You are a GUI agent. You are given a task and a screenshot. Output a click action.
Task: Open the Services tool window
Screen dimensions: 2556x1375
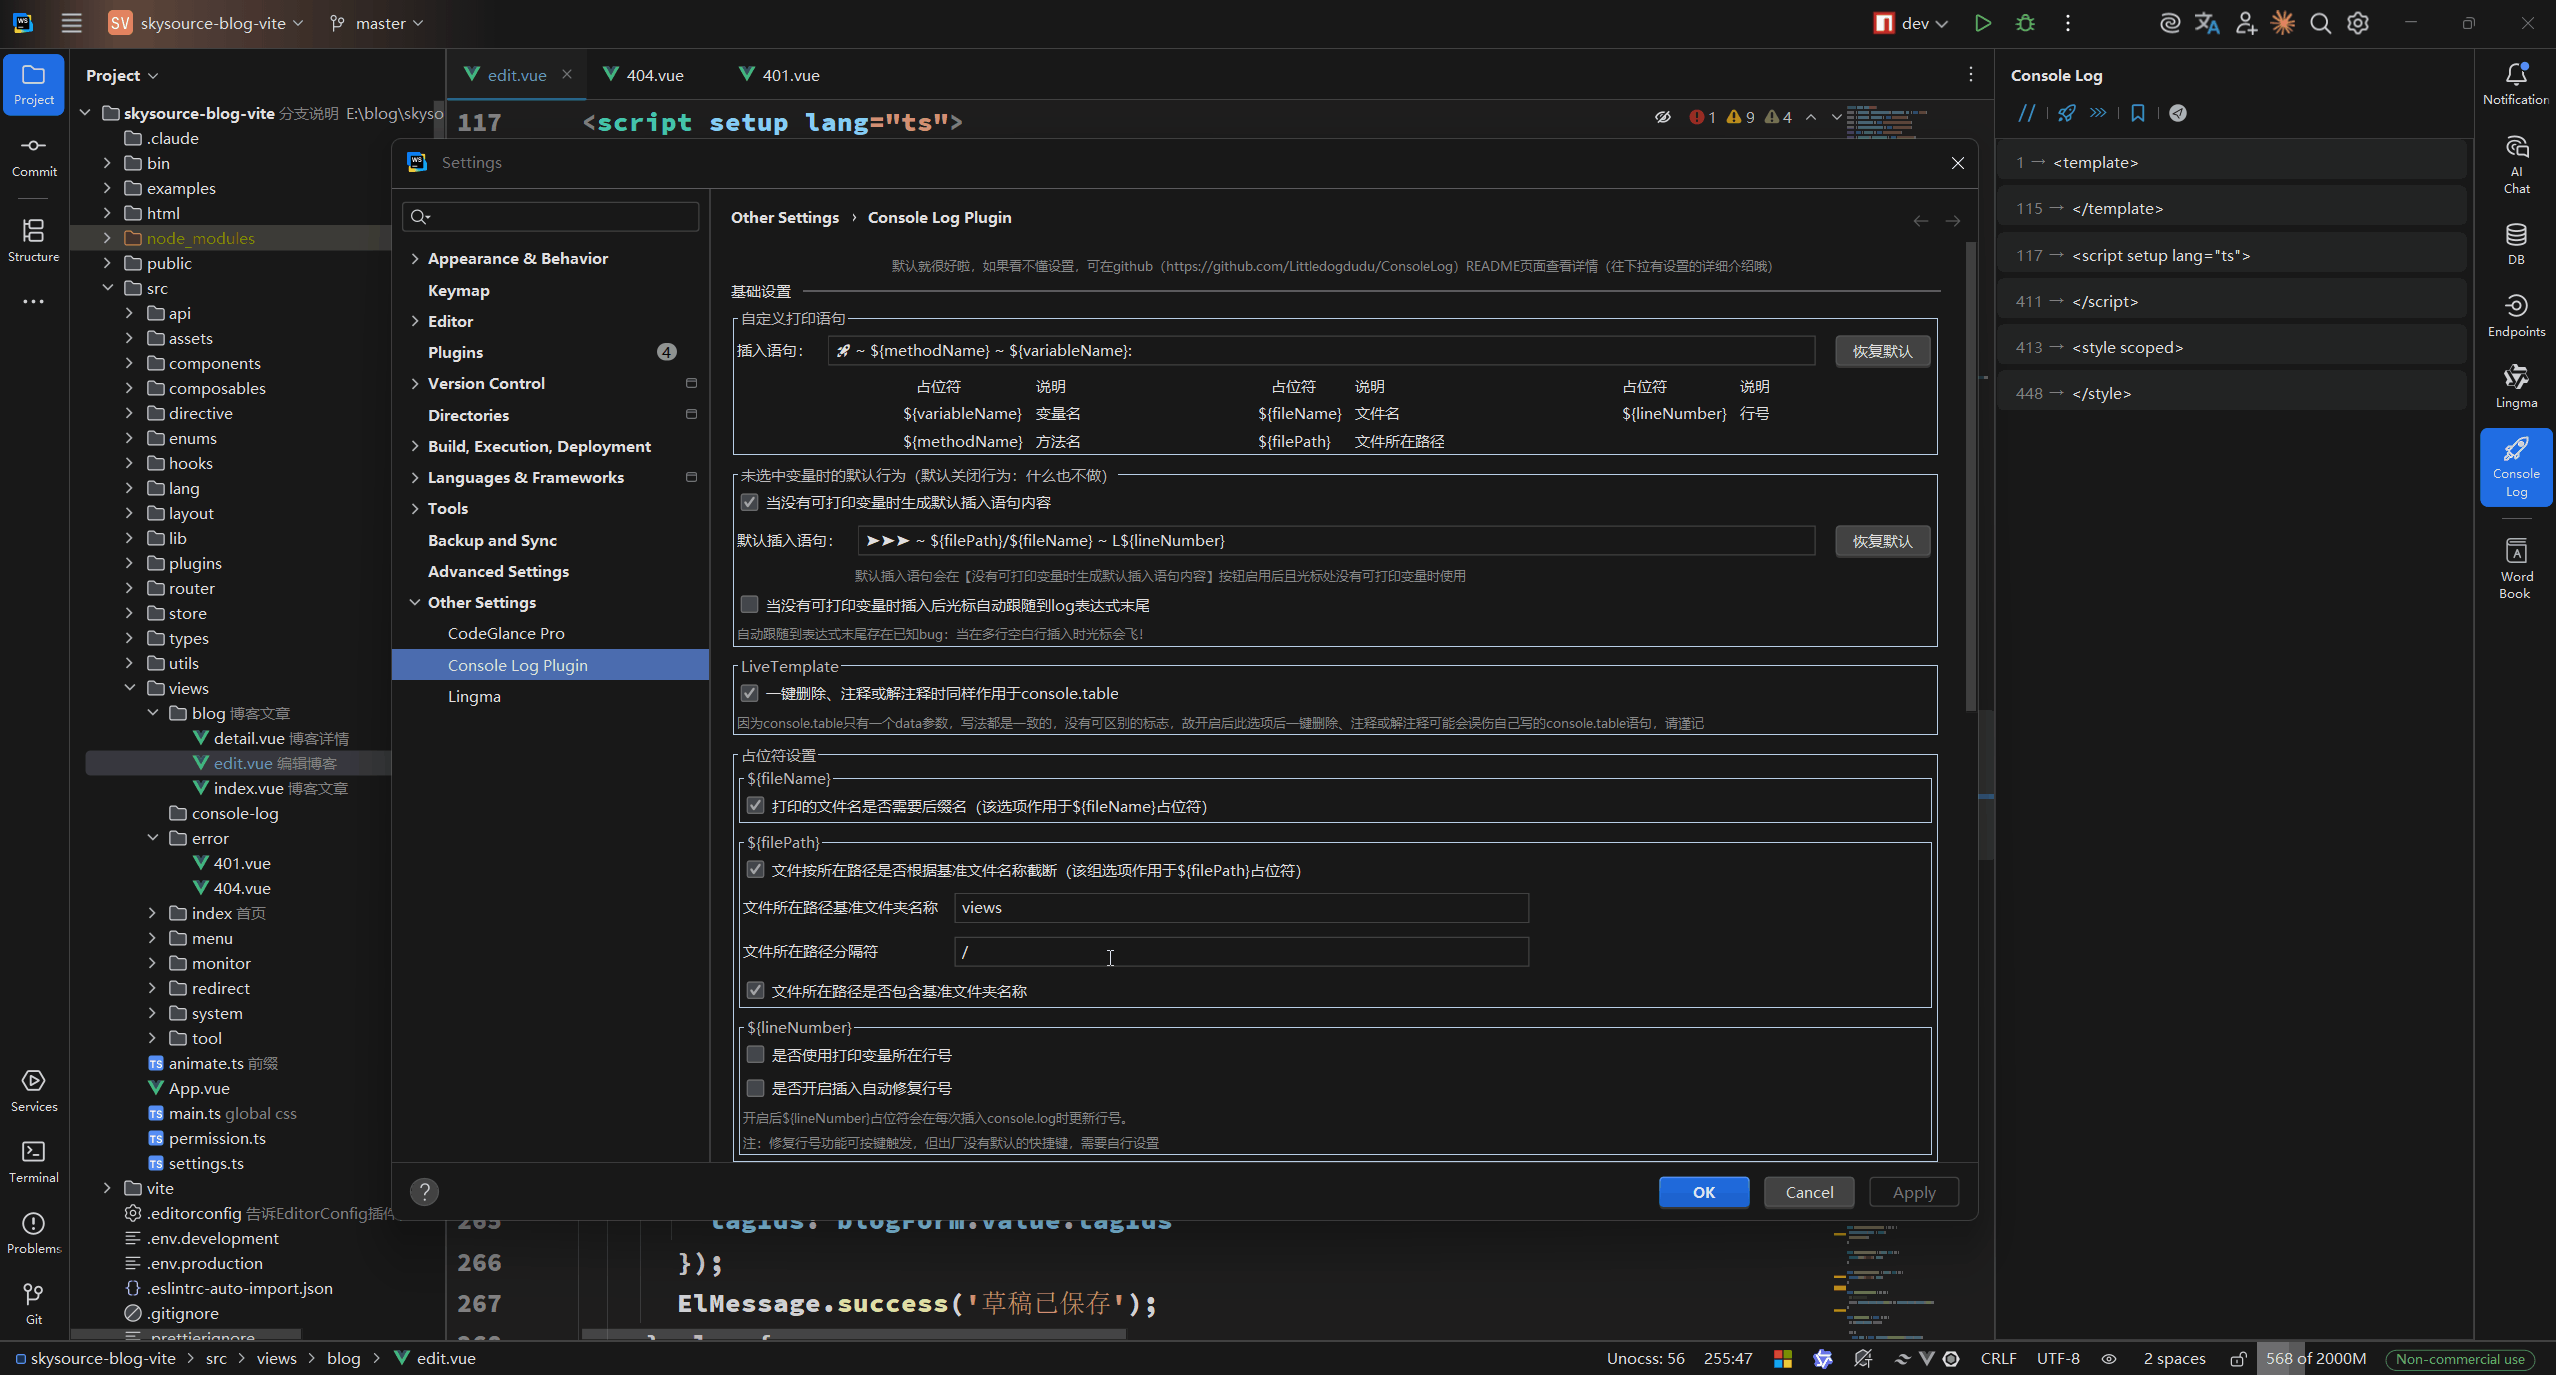[x=34, y=1090]
